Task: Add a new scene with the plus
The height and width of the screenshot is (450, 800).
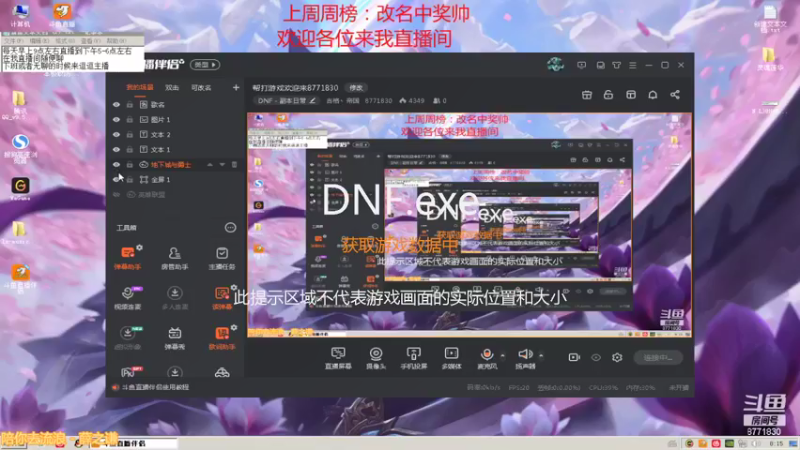Action: (236, 88)
